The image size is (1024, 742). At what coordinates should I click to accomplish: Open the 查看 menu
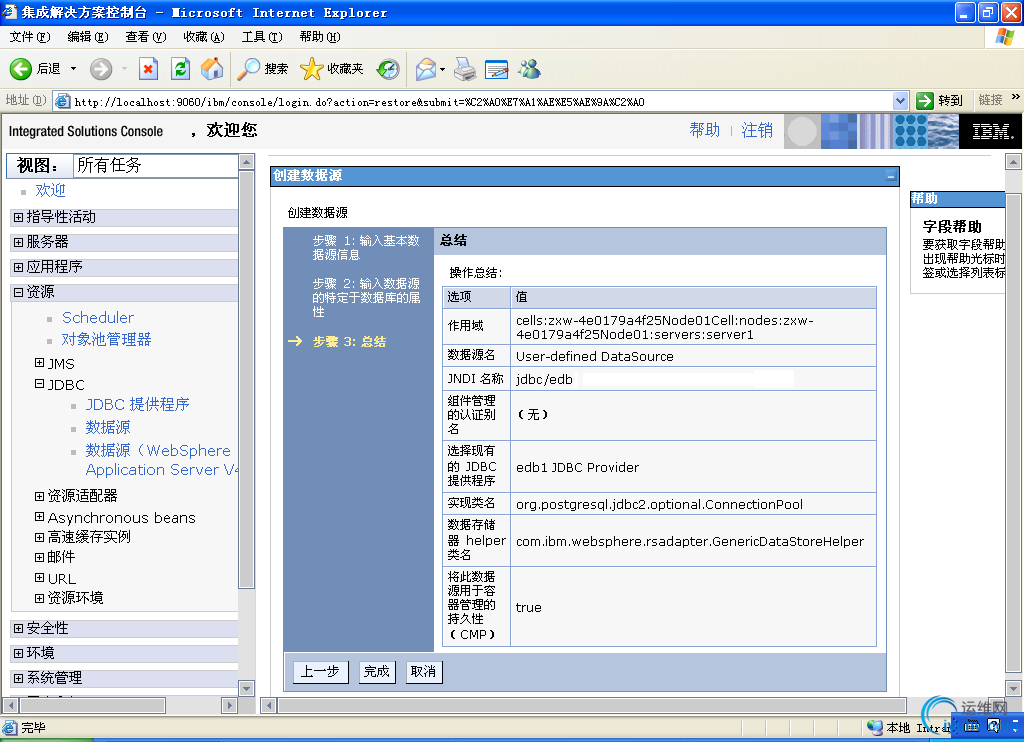click(146, 37)
